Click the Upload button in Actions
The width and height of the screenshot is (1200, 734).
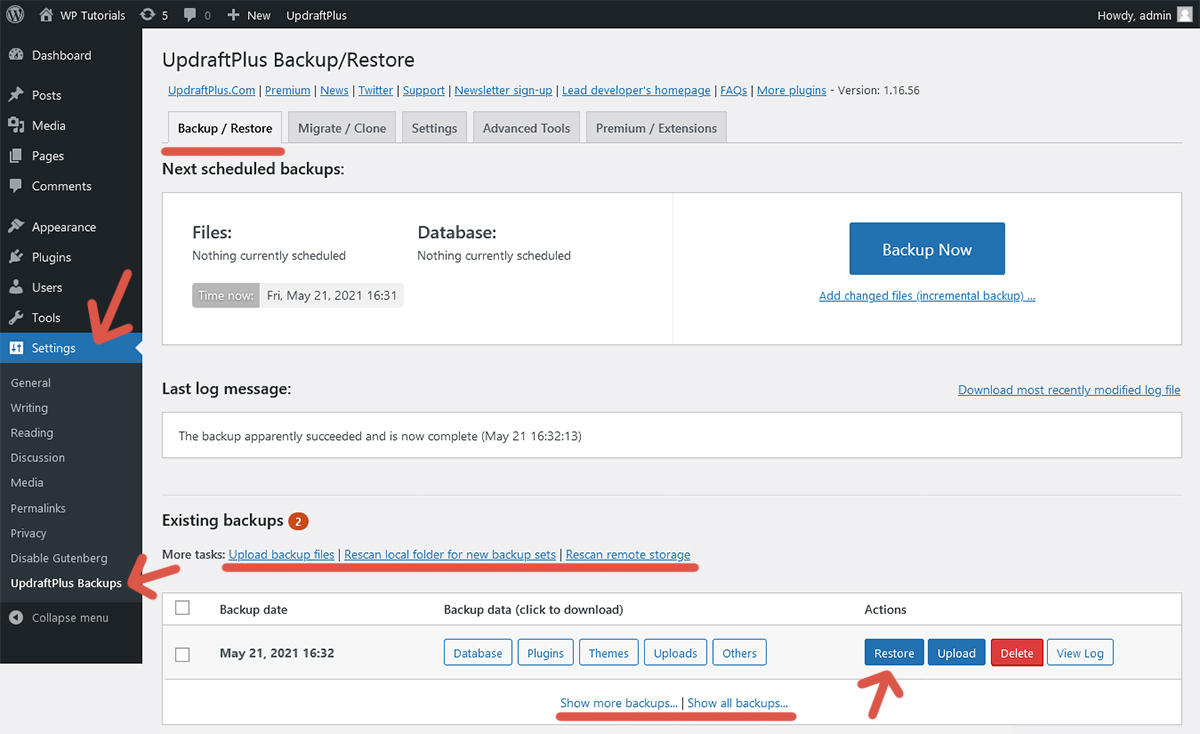tap(956, 653)
